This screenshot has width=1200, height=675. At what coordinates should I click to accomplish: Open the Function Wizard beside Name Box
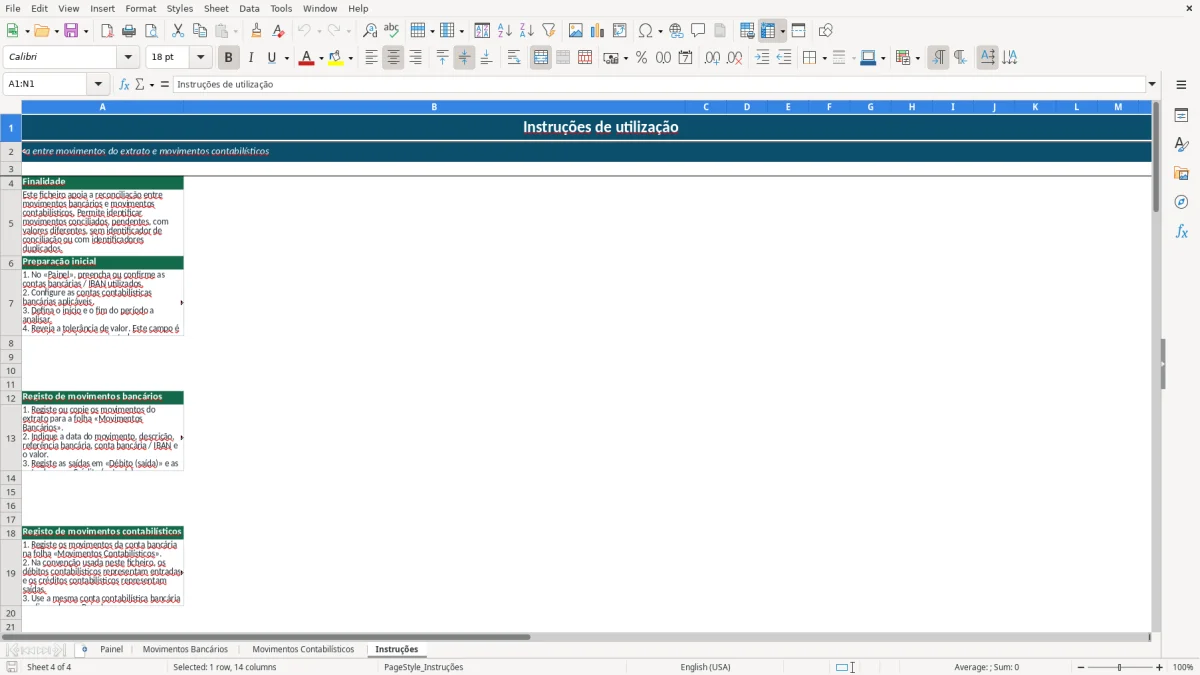click(125, 84)
